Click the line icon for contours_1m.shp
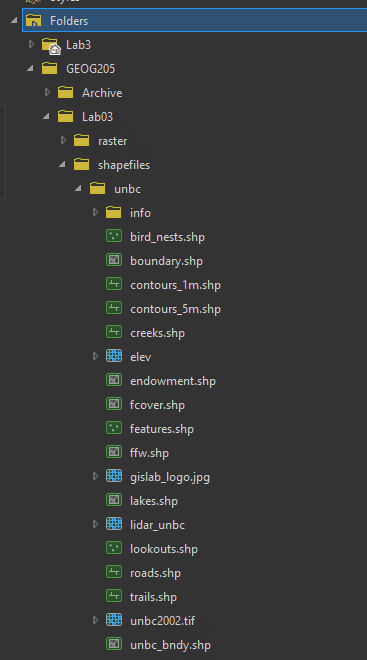This screenshot has width=367, height=660. pos(114,284)
